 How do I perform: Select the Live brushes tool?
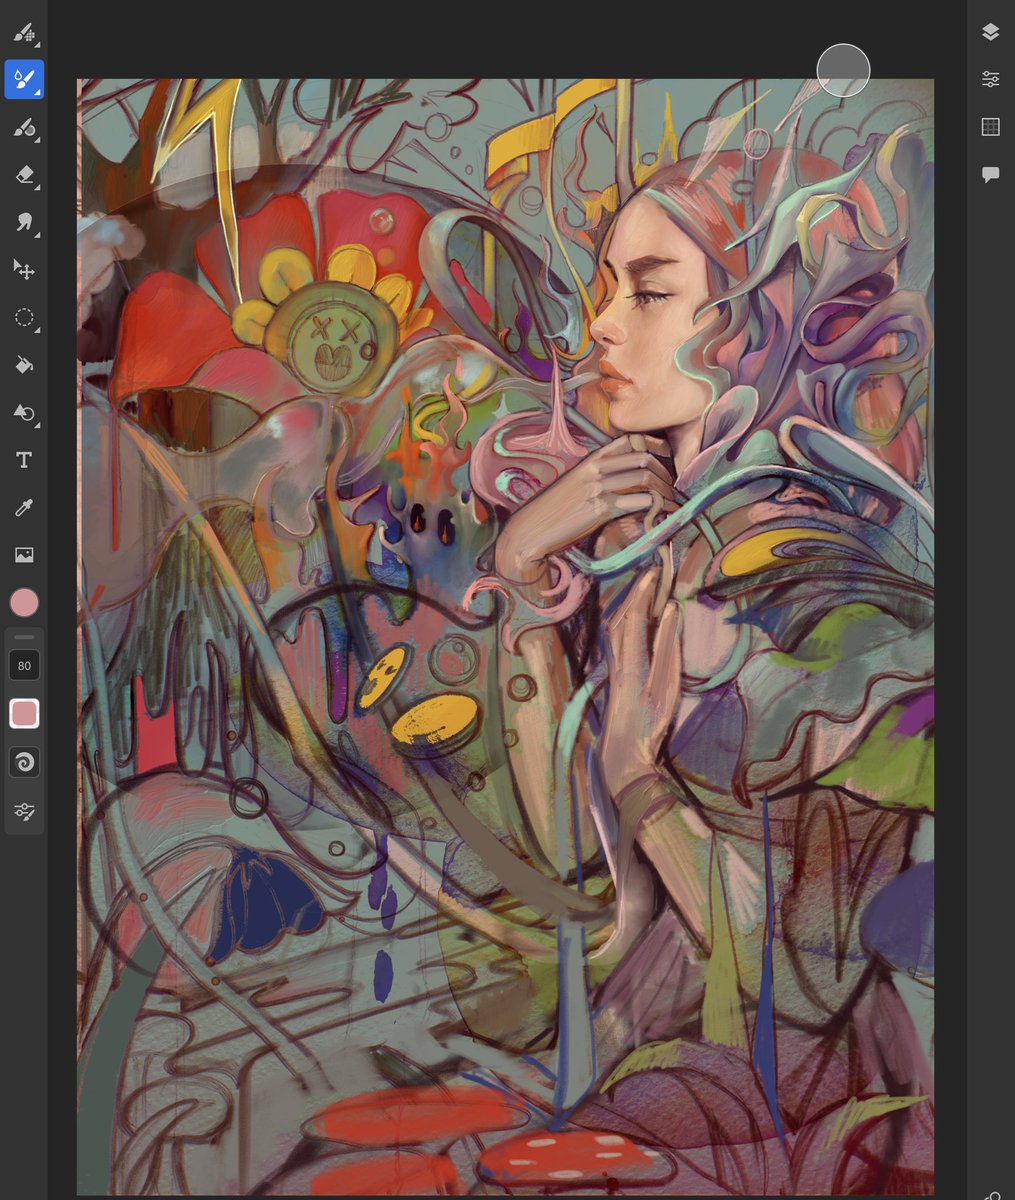click(x=24, y=80)
